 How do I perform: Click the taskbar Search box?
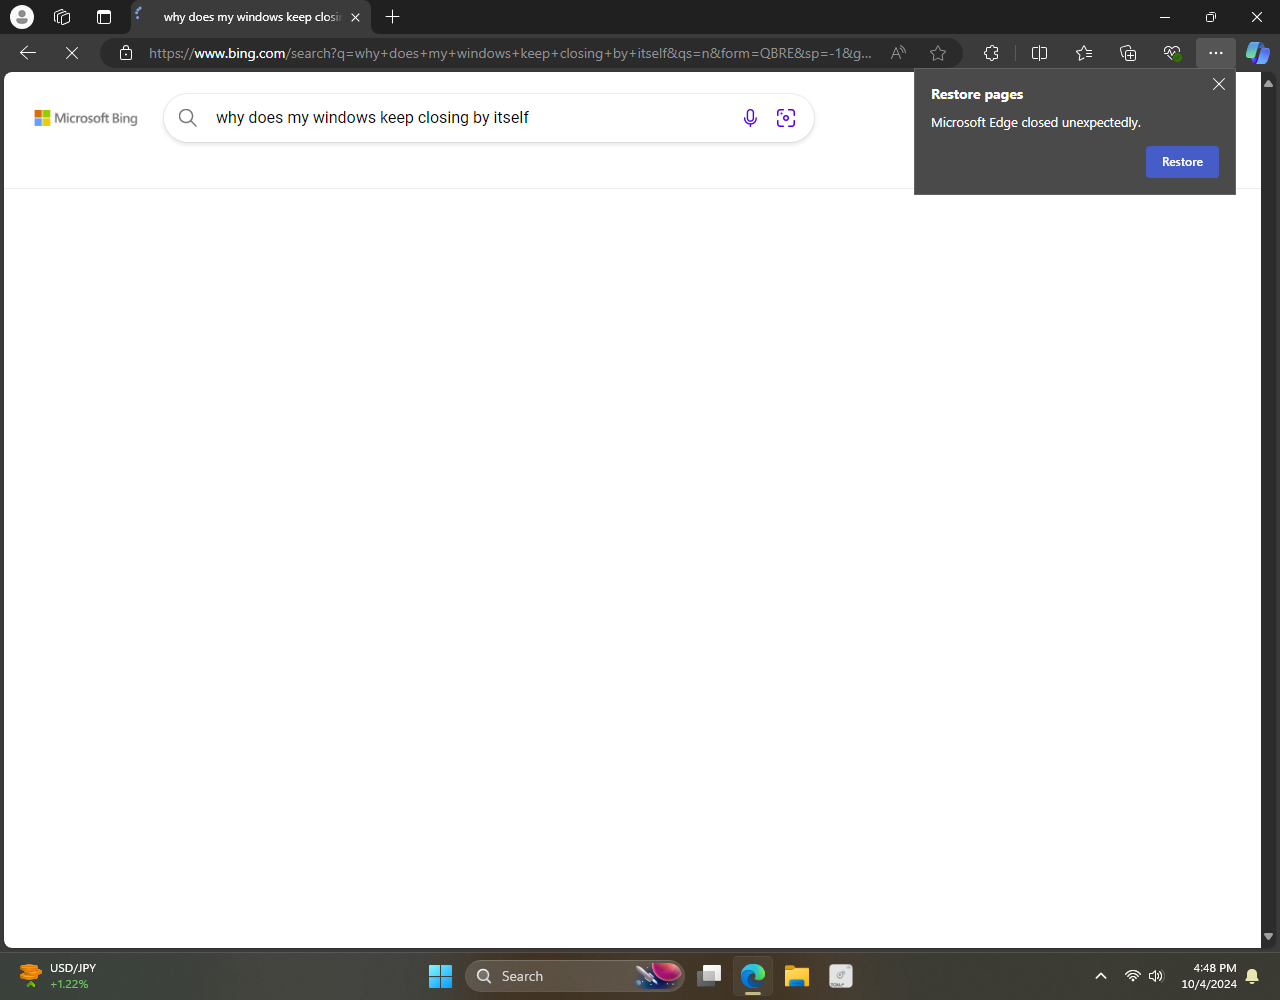point(575,976)
